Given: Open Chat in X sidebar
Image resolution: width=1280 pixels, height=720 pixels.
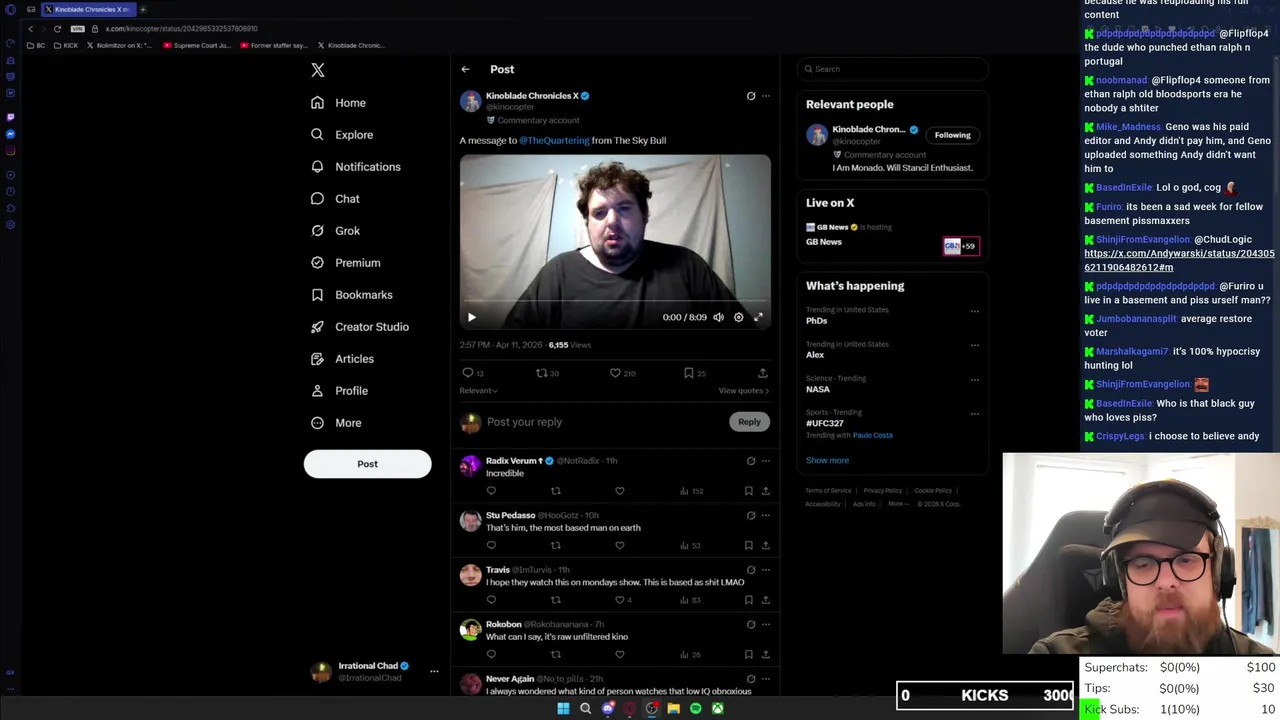Looking at the screenshot, I should coord(335,199).
